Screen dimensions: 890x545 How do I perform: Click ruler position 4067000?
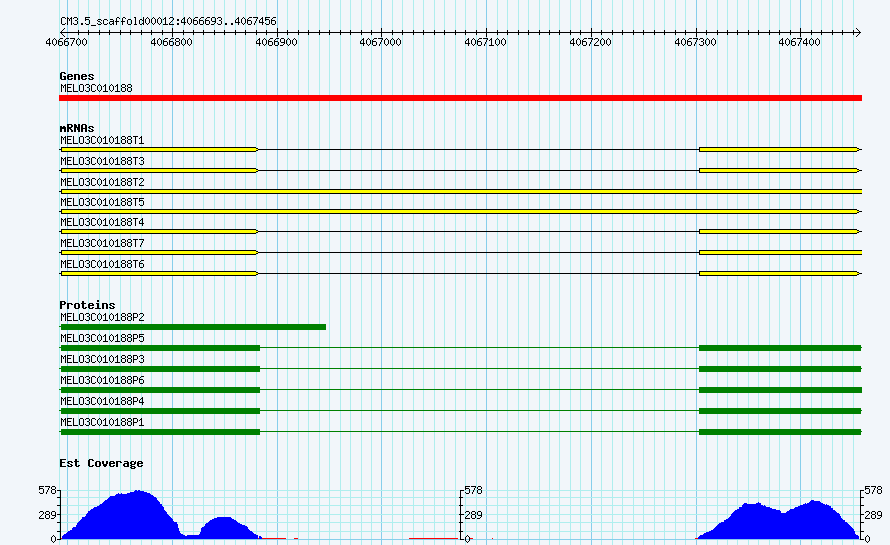tap(381, 42)
